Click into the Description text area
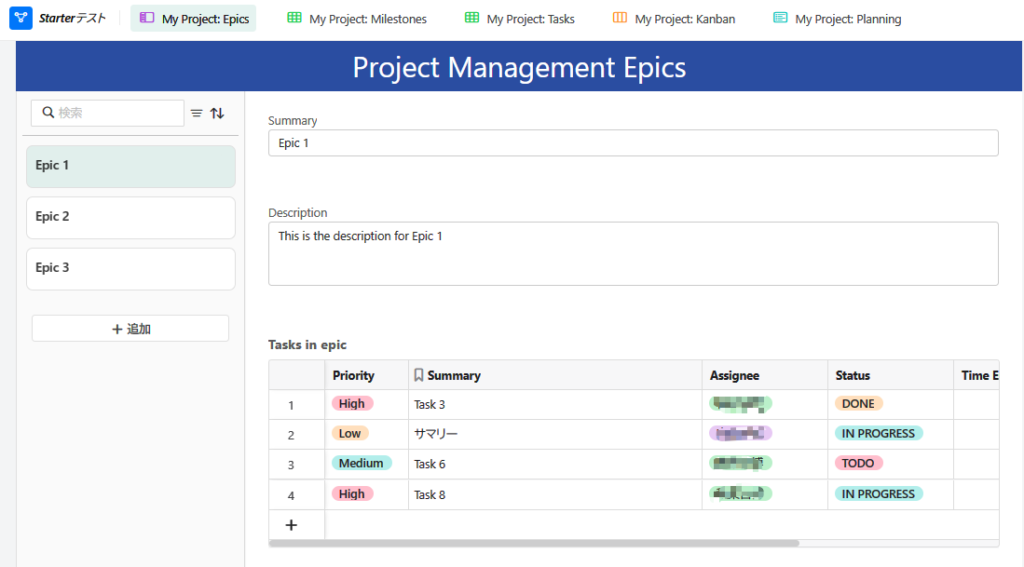 [x=632, y=253]
